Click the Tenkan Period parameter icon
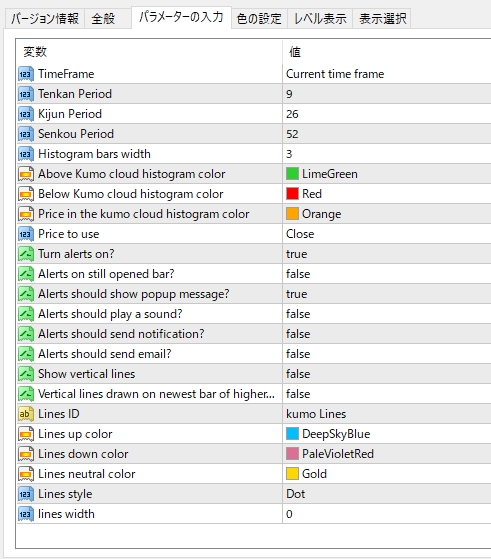Image resolution: width=491 pixels, height=559 pixels. (26, 94)
